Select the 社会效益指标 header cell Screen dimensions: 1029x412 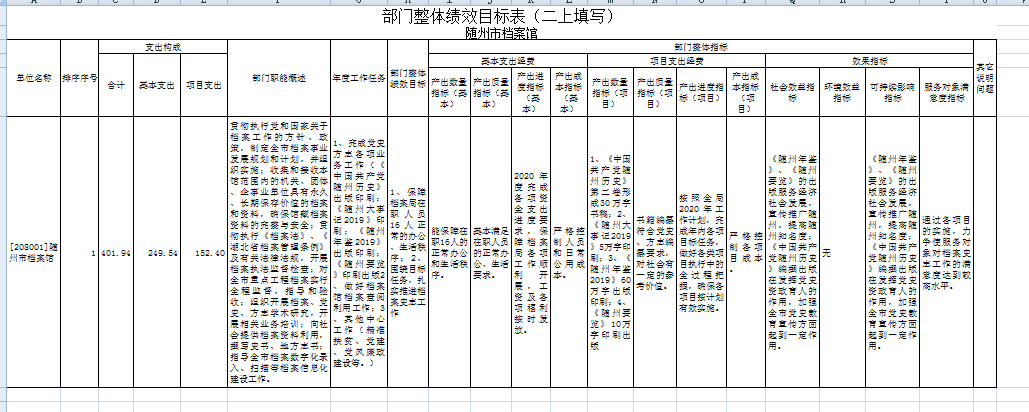pyautogui.click(x=789, y=86)
